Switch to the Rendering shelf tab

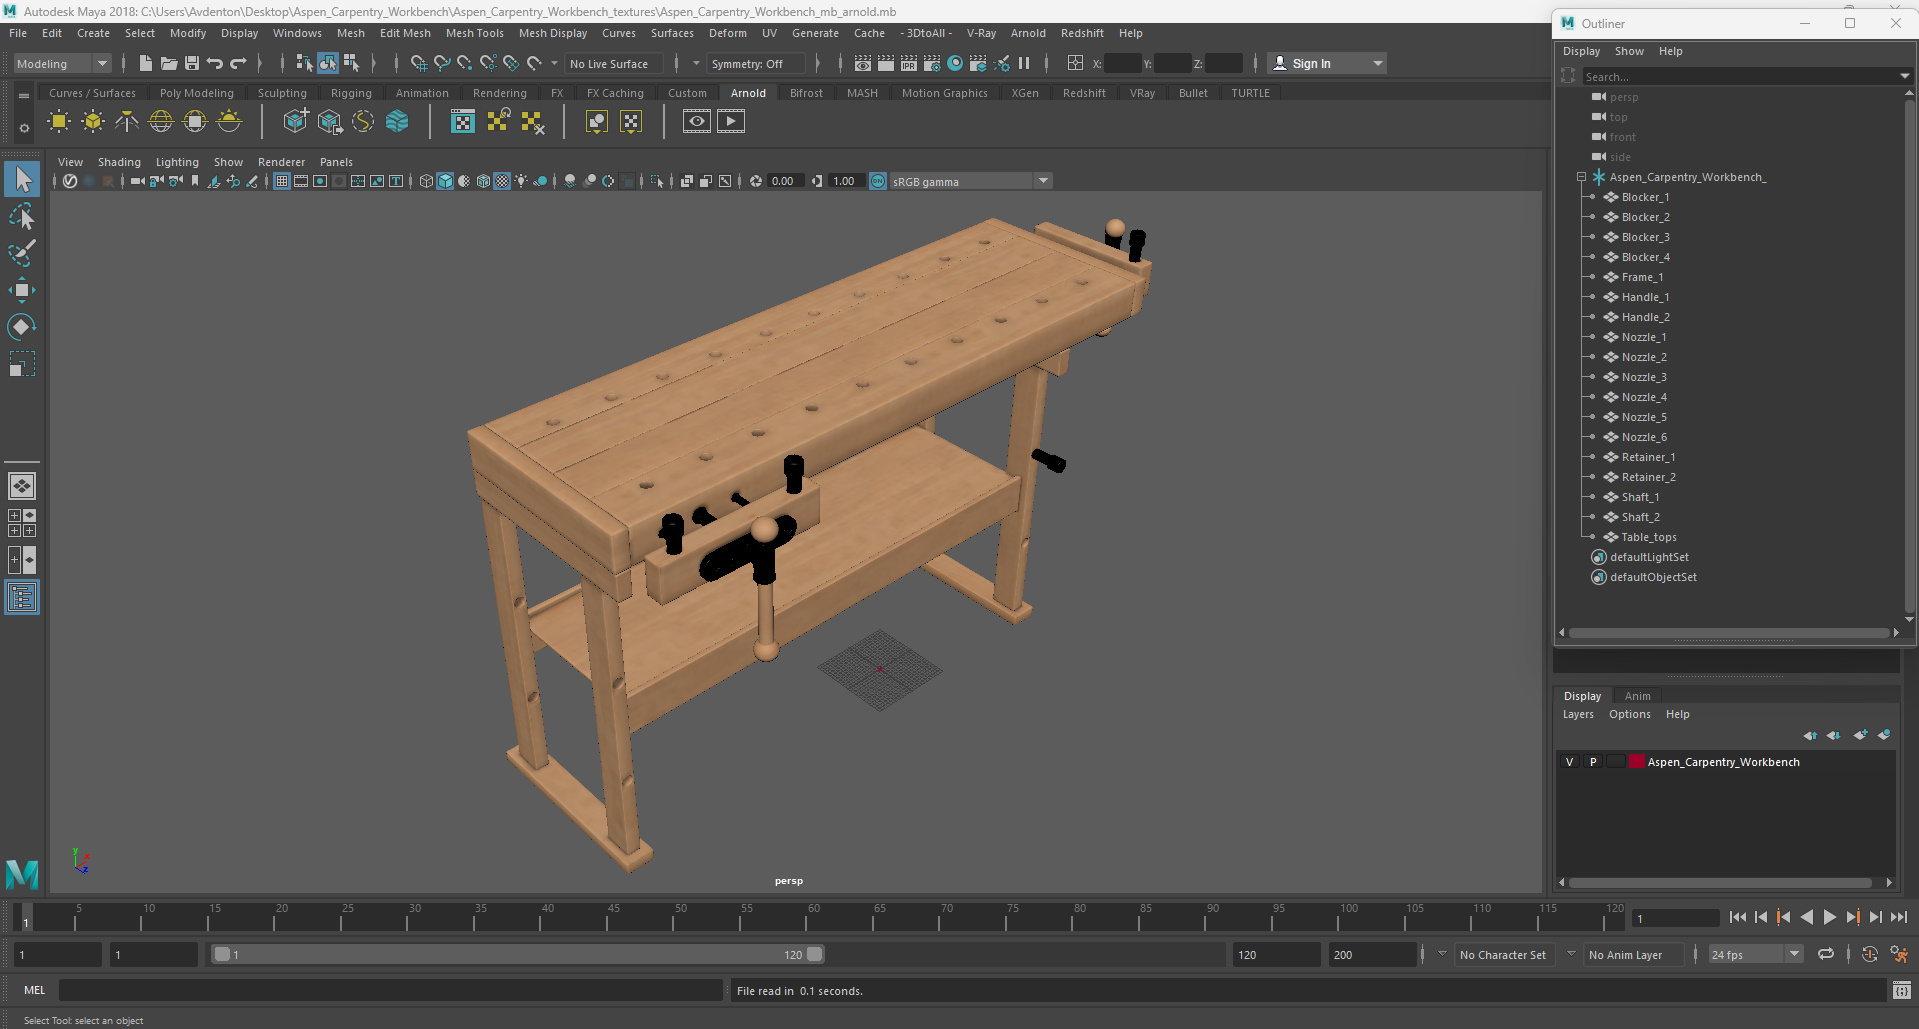click(499, 93)
